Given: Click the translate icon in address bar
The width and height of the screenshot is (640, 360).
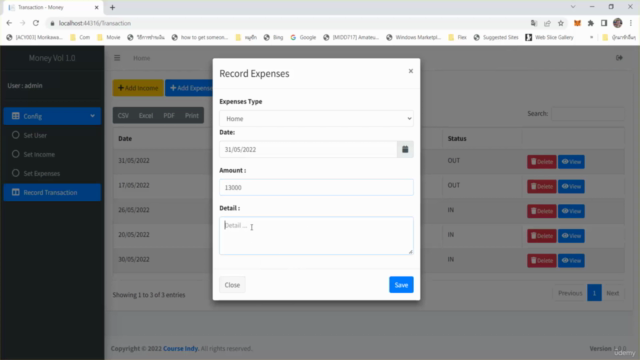Looking at the screenshot, I should (x=534, y=23).
